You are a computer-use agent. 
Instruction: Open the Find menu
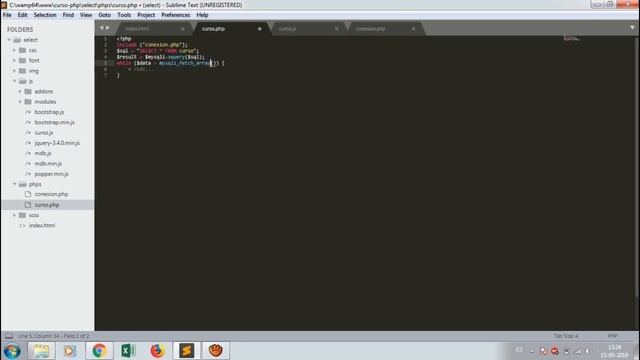point(68,15)
